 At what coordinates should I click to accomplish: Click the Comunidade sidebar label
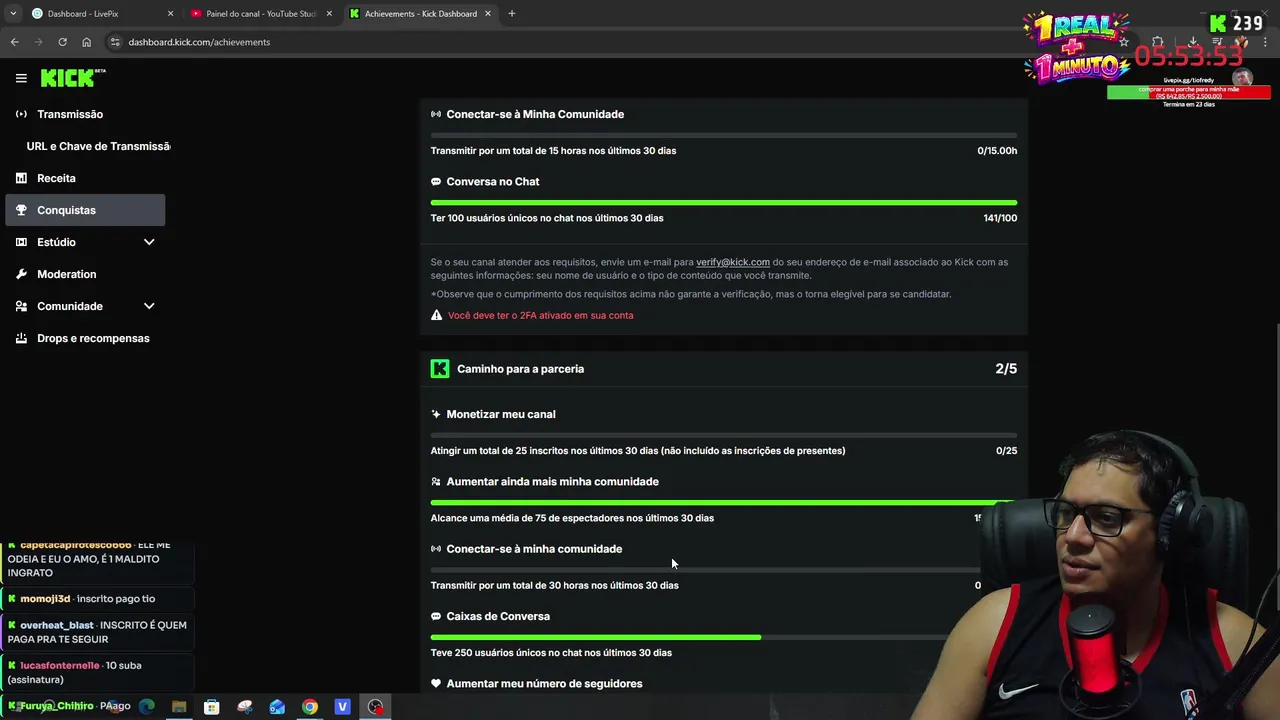point(70,306)
